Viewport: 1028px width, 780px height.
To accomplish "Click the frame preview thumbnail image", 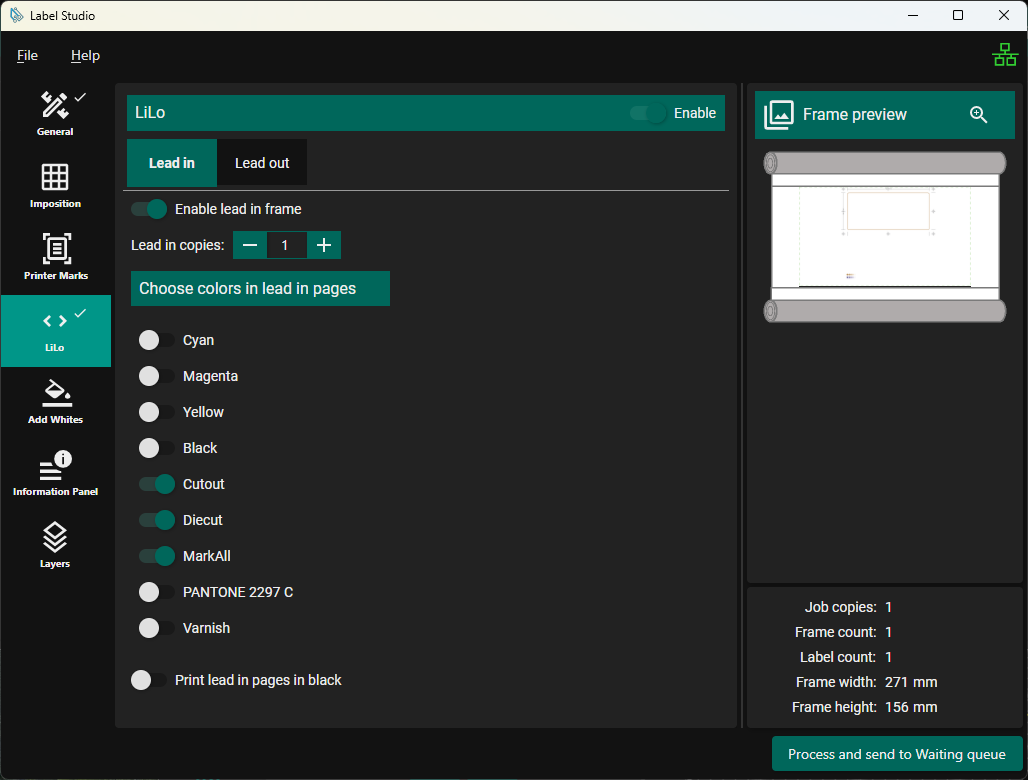I will [x=884, y=237].
